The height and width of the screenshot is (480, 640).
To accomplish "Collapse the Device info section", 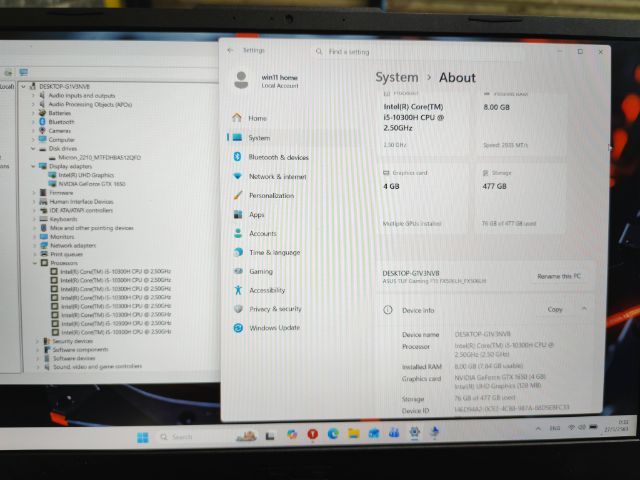I will (x=584, y=309).
